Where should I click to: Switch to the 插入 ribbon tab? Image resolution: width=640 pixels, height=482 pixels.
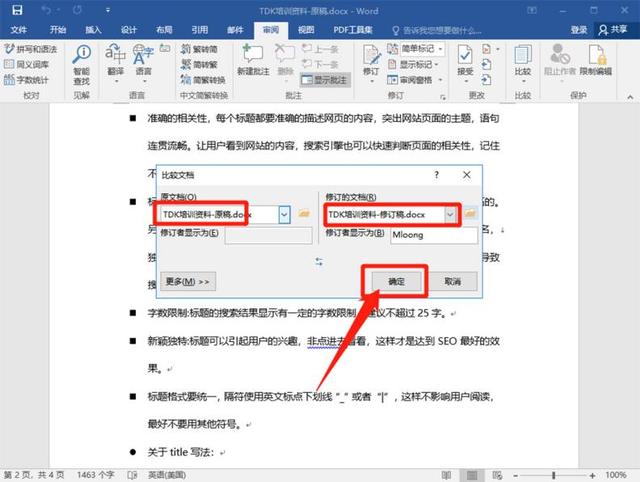coord(93,30)
